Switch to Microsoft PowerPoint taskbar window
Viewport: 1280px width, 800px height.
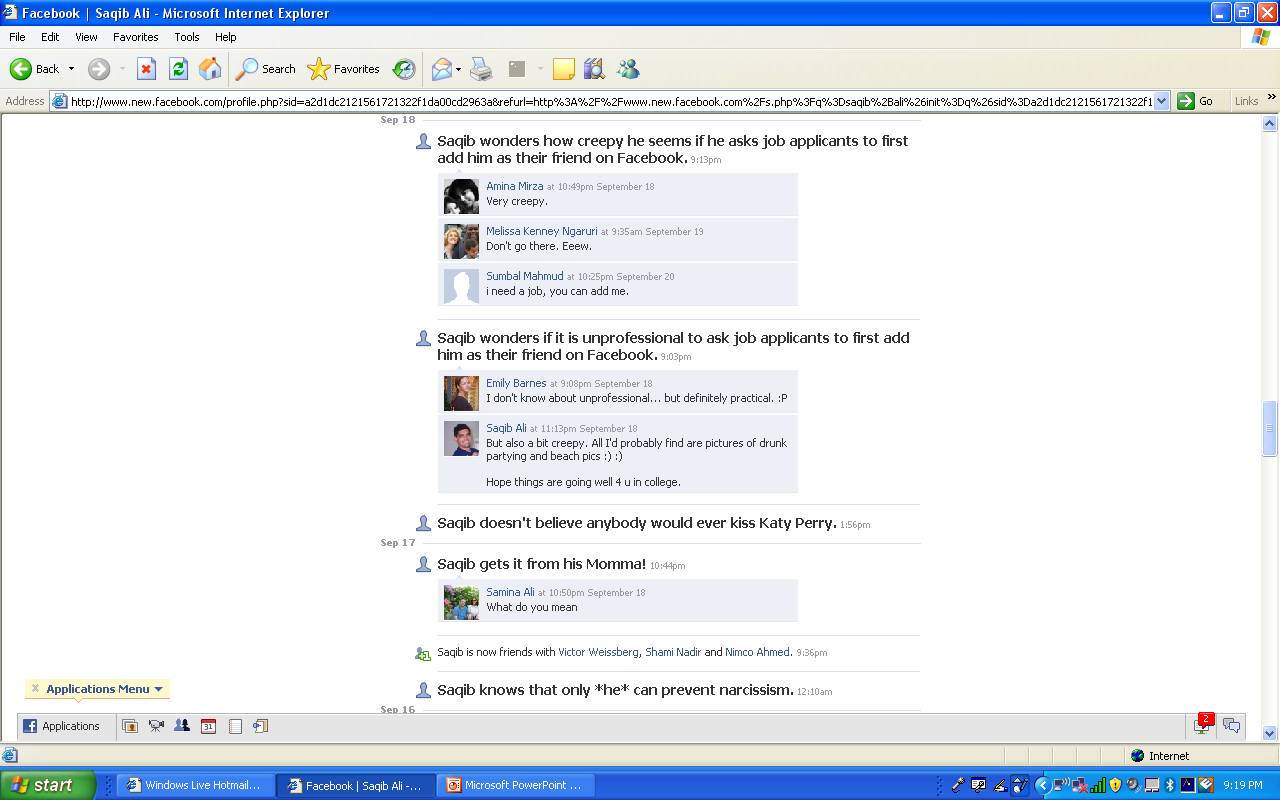514,785
